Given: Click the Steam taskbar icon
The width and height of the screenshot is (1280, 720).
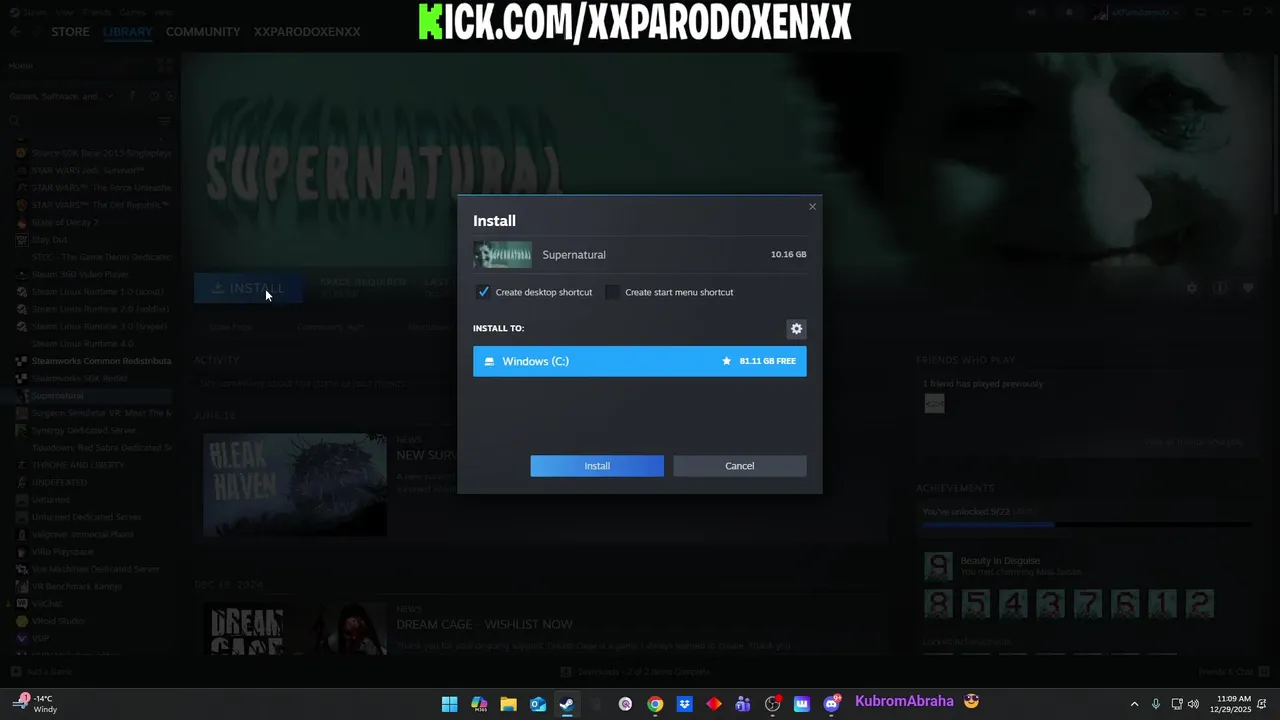Looking at the screenshot, I should pos(567,704).
